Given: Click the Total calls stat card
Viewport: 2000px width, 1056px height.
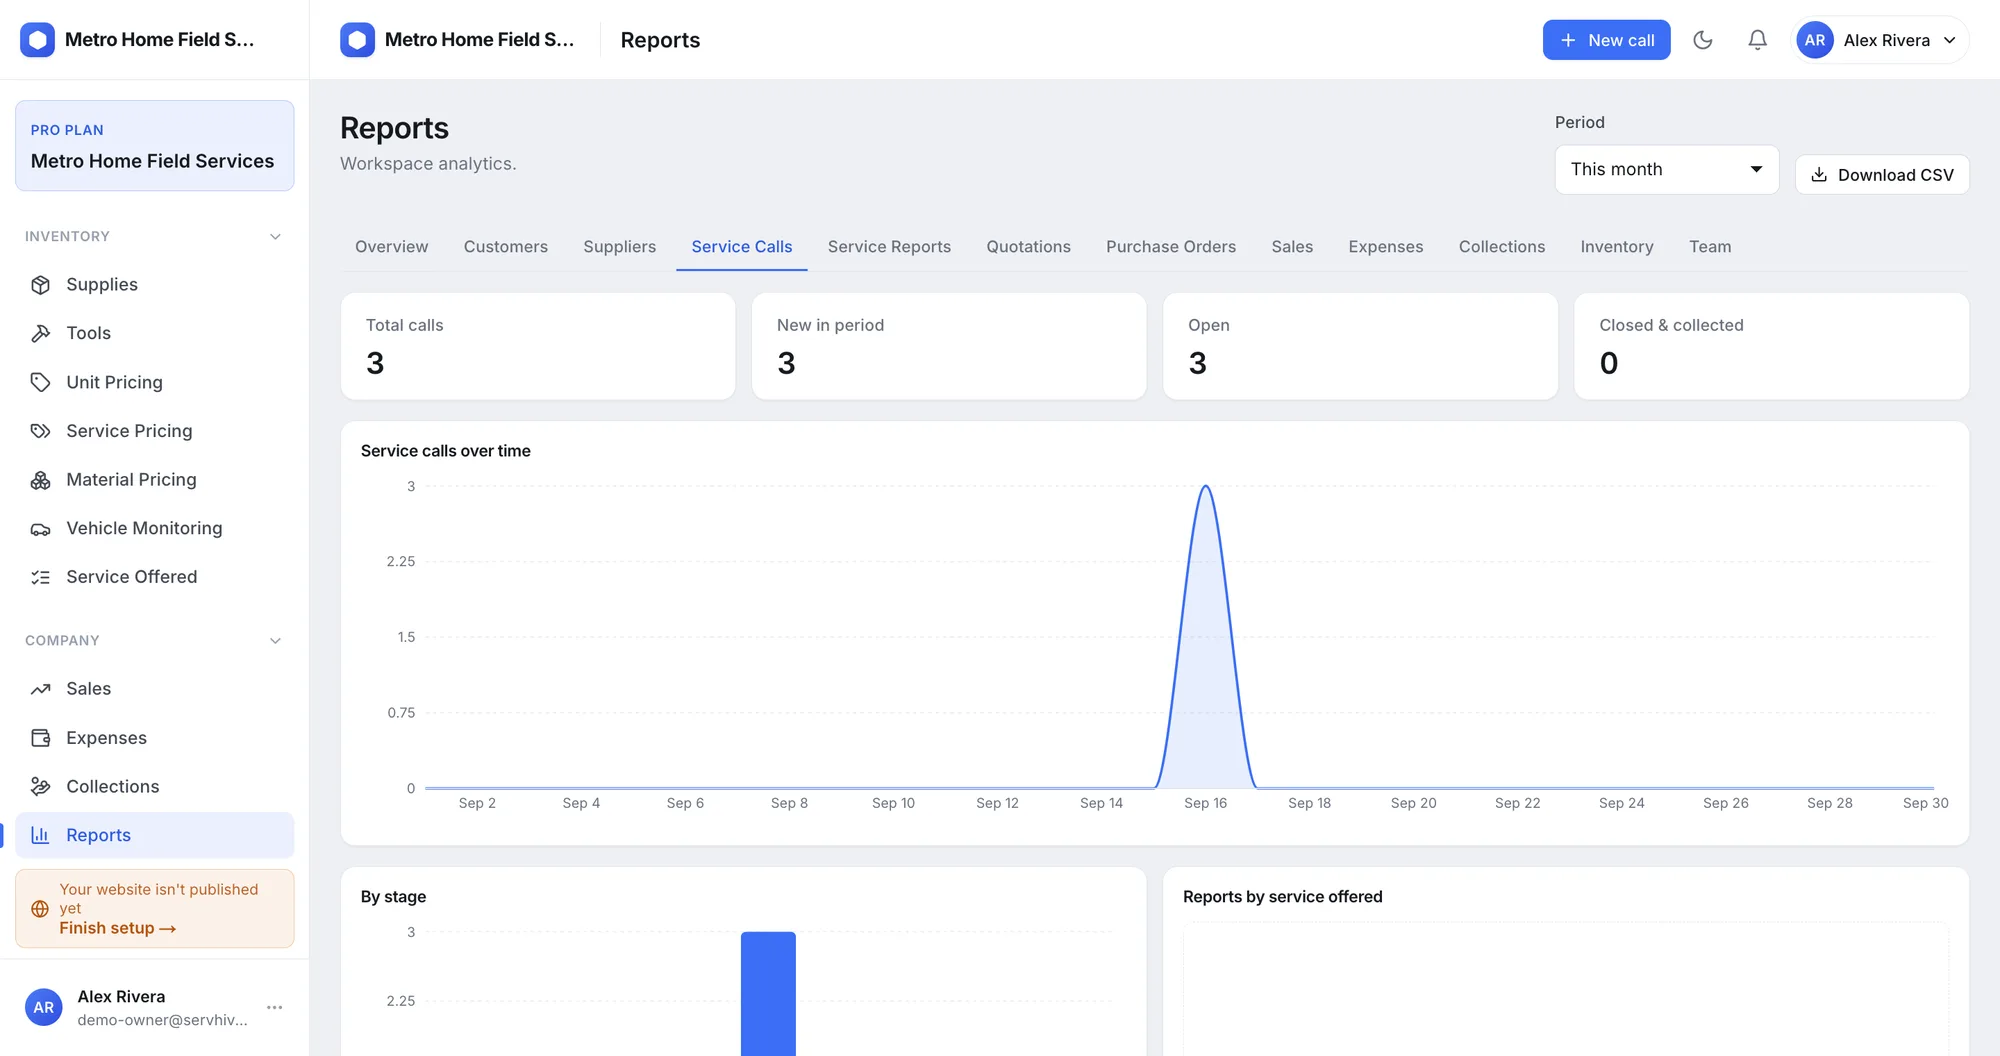Looking at the screenshot, I should (538, 346).
